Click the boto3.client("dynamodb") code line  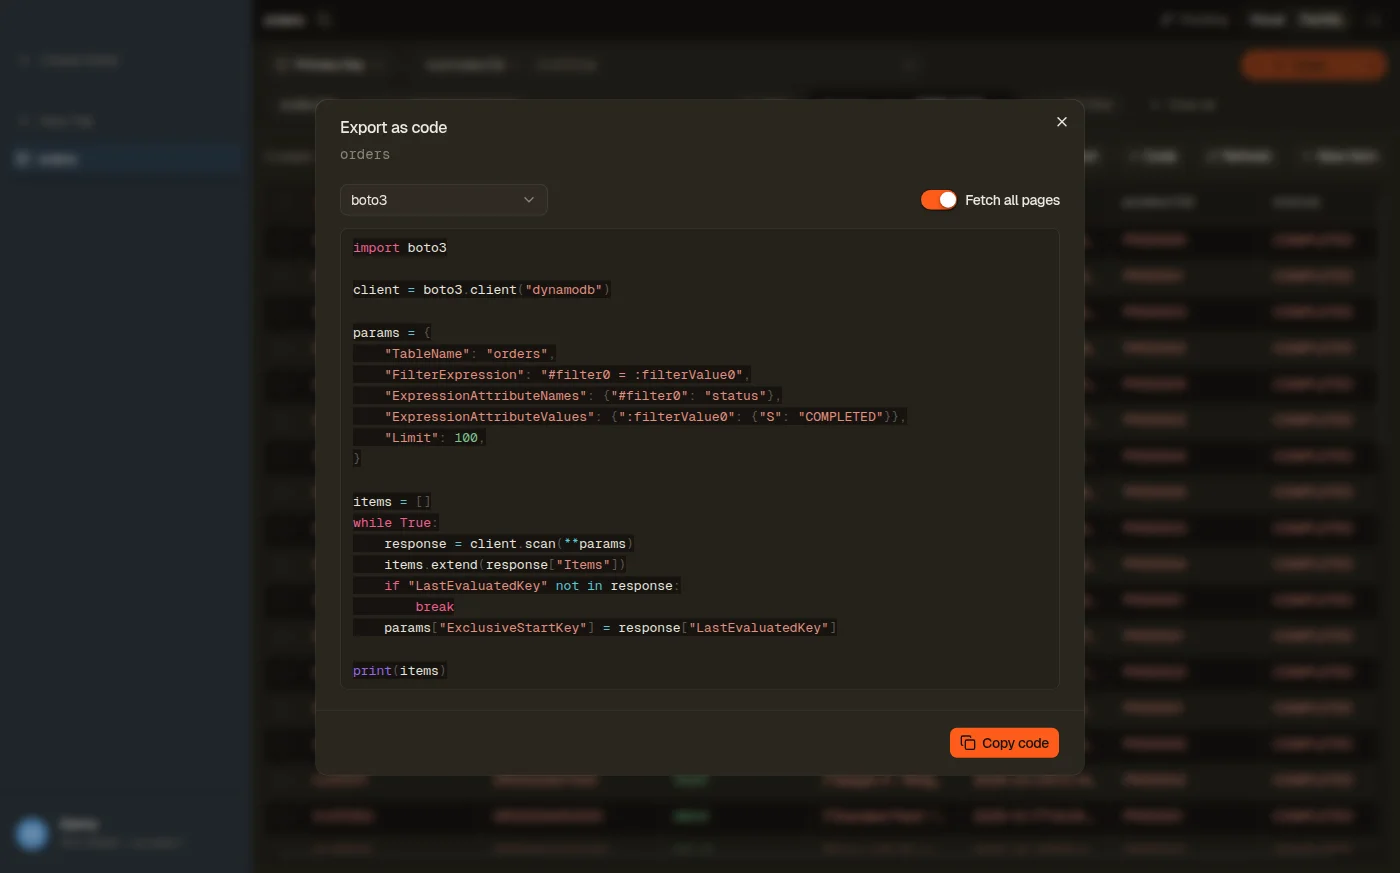click(482, 290)
